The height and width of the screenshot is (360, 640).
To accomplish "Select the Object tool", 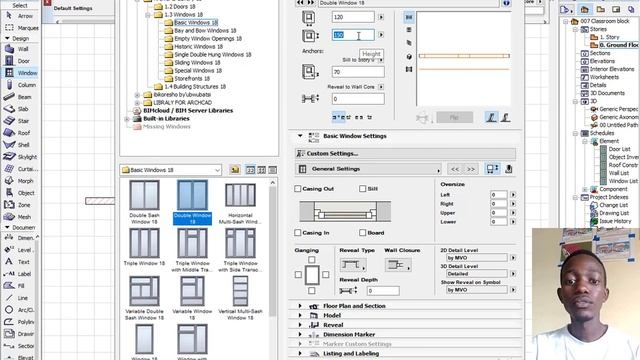I will (x=20, y=193).
